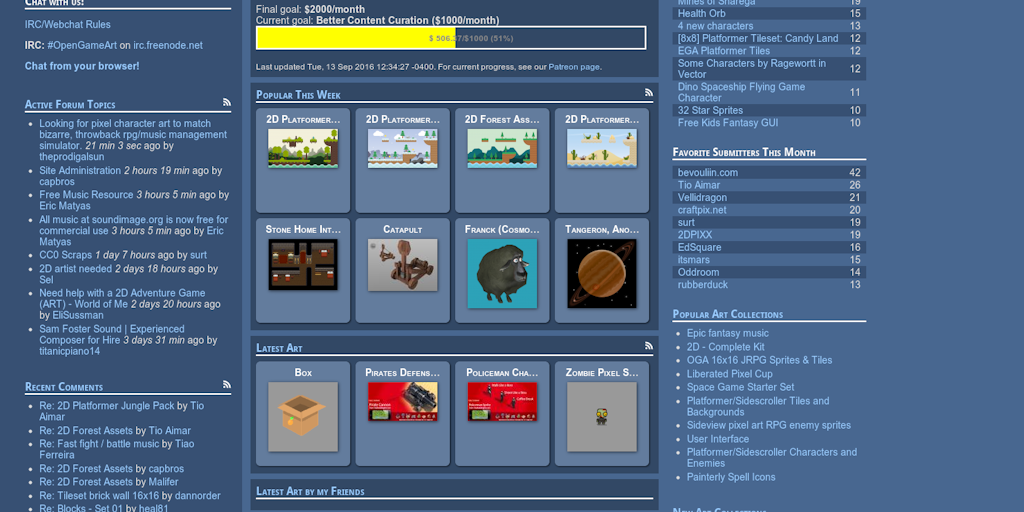This screenshot has width=1024, height=512.
Task: Open the Zombie Pixel Sprite thumbnail
Action: (602, 417)
